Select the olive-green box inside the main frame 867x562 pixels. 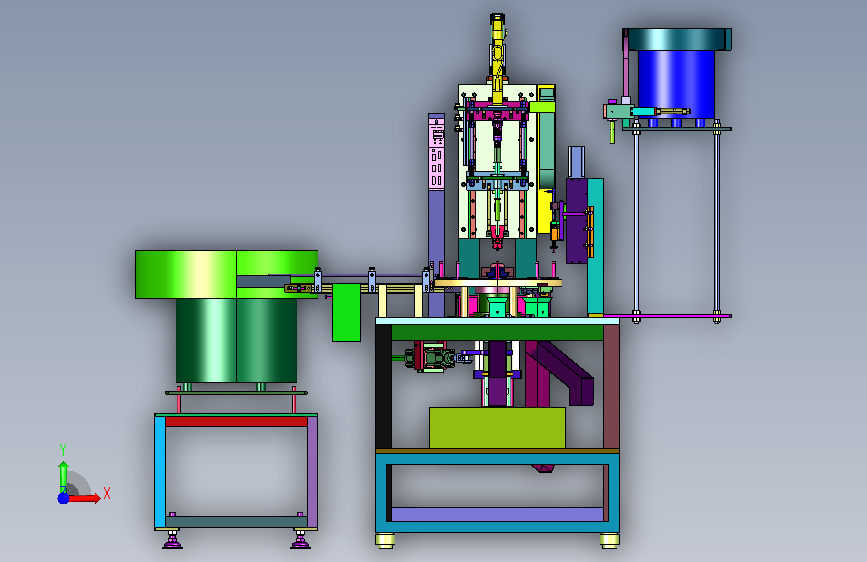(497, 428)
